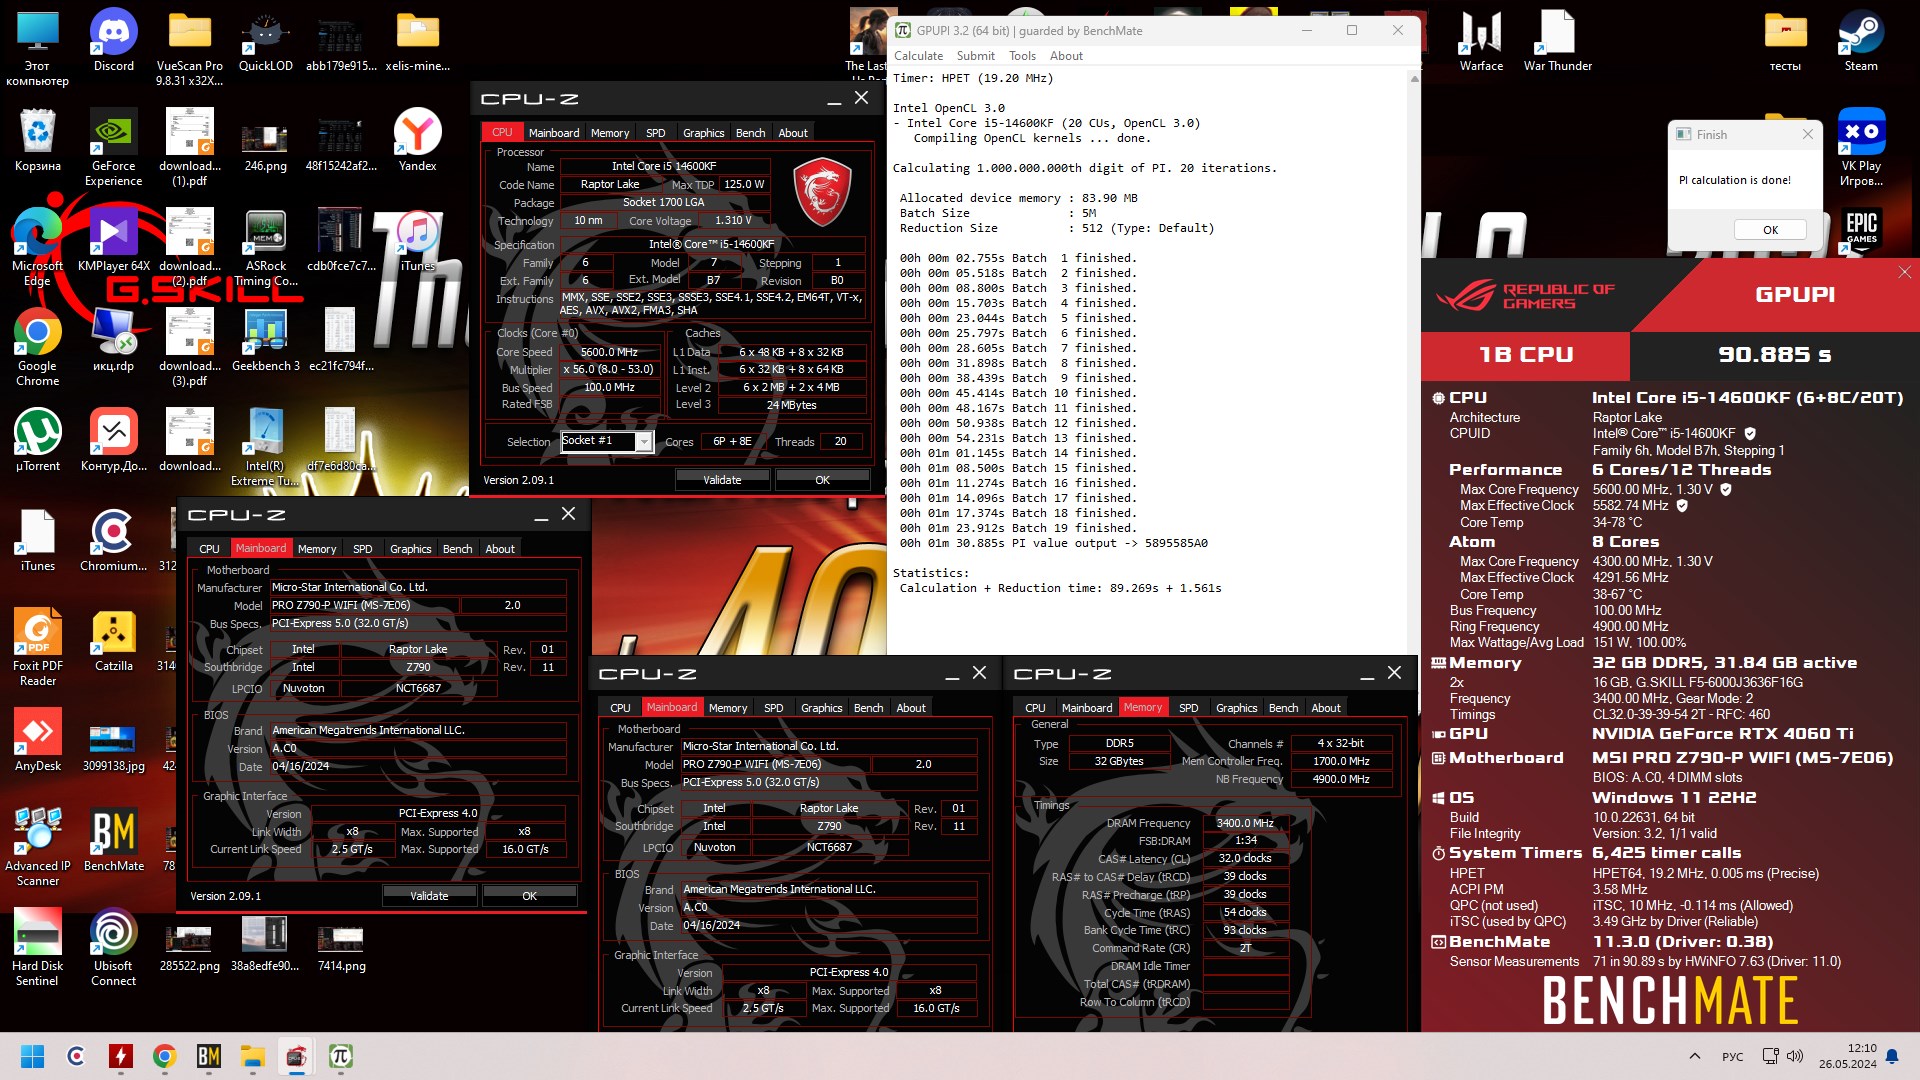The width and height of the screenshot is (1920, 1080).
Task: Open volume control in system tray
Action: (1795, 1056)
